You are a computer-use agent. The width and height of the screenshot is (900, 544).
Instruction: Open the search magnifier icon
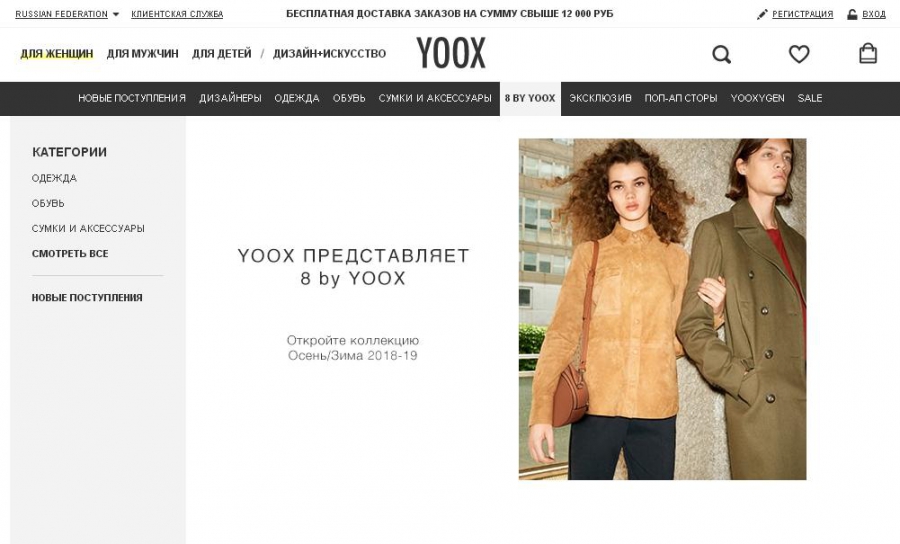[721, 55]
